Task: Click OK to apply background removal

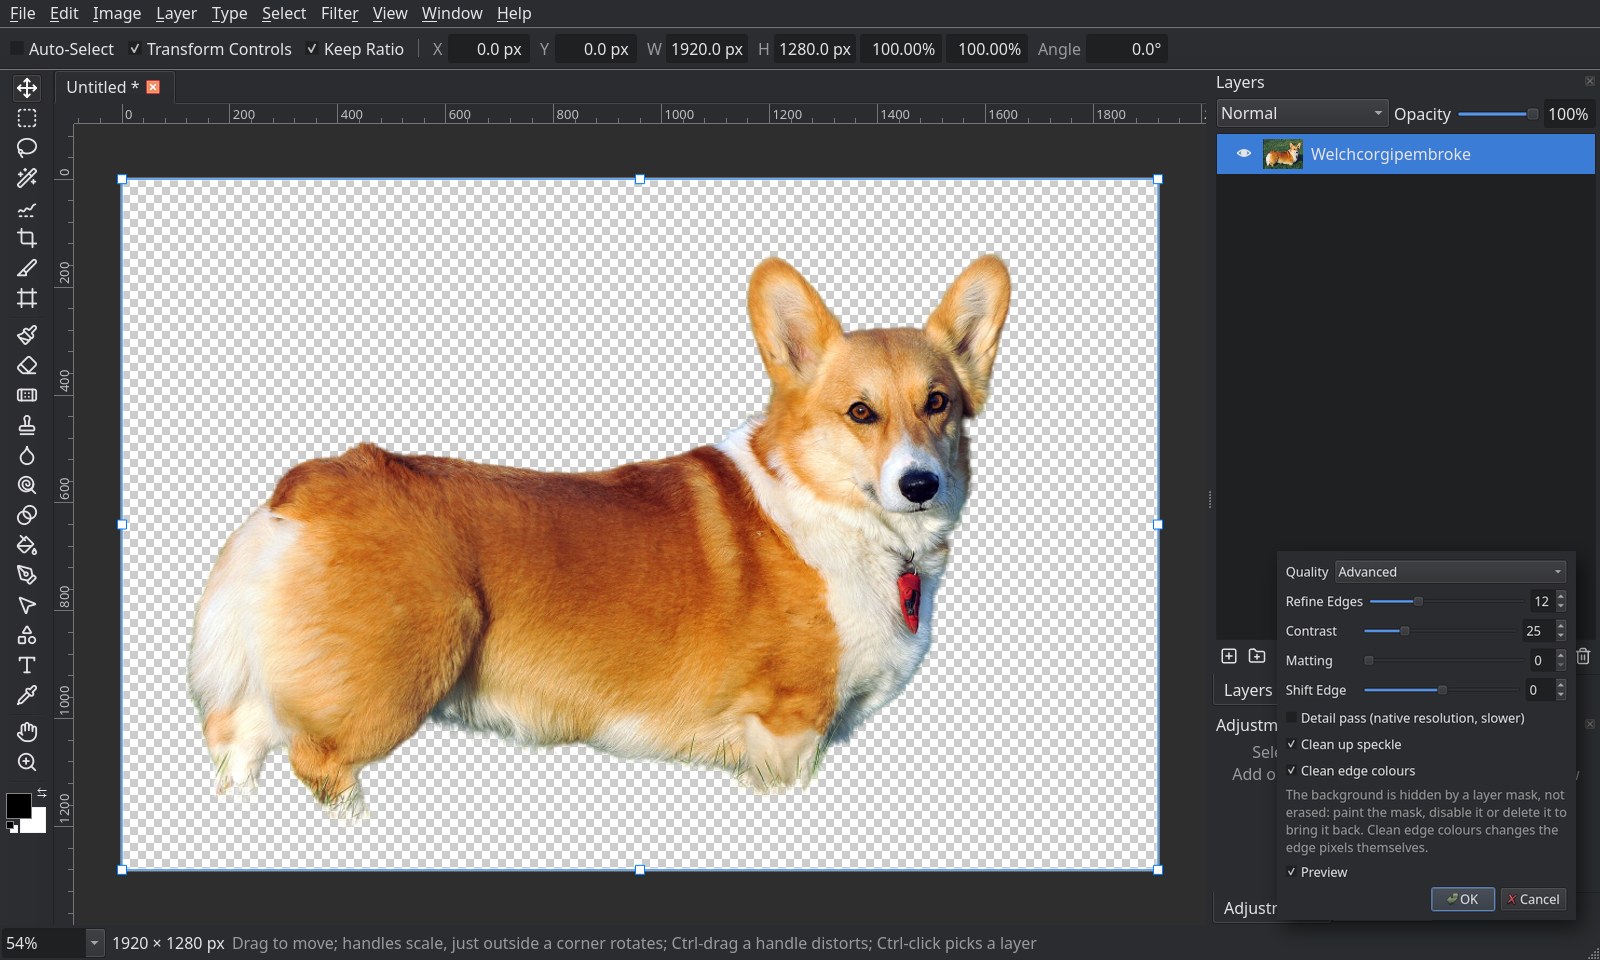Action: click(x=1462, y=899)
